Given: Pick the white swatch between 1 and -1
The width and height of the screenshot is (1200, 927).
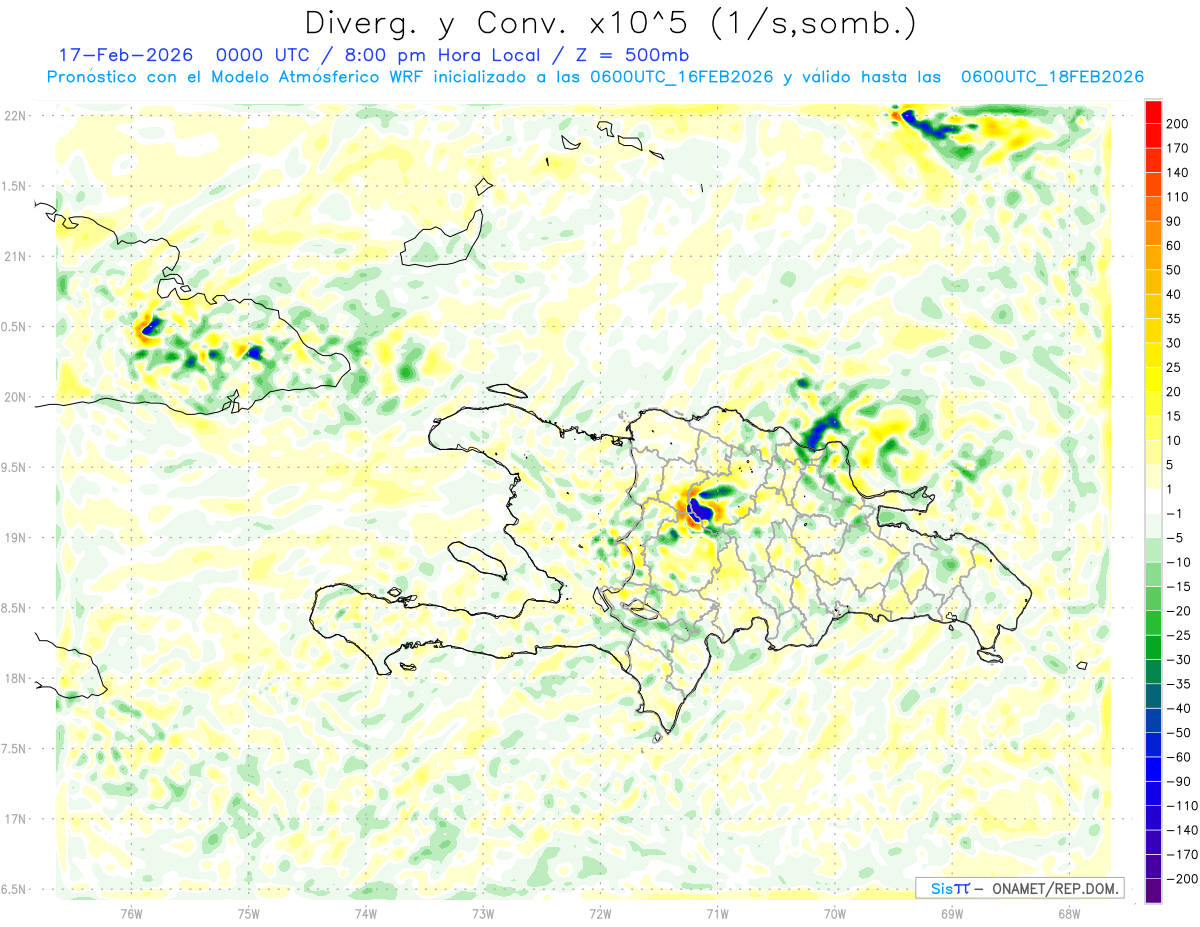Looking at the screenshot, I should (x=1154, y=501).
